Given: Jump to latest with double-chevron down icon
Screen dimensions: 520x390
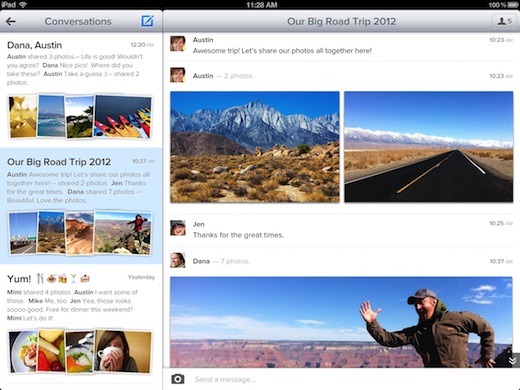Looking at the screenshot, I should 512,360.
